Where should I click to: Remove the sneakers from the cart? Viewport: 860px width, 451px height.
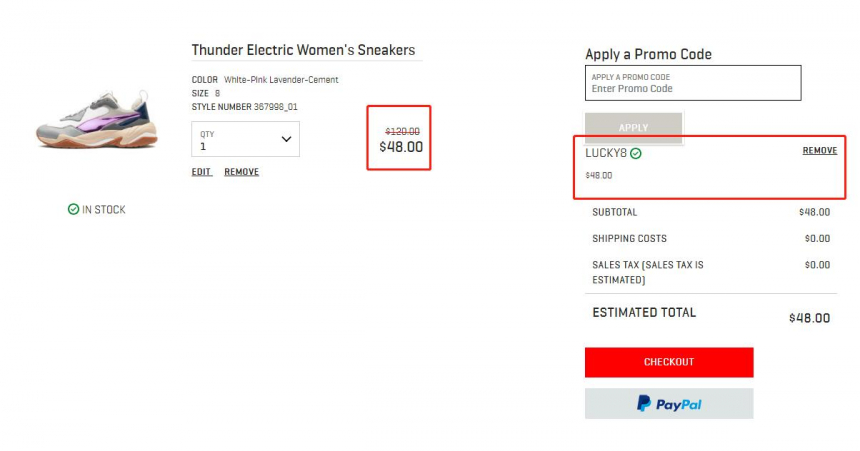[x=241, y=172]
